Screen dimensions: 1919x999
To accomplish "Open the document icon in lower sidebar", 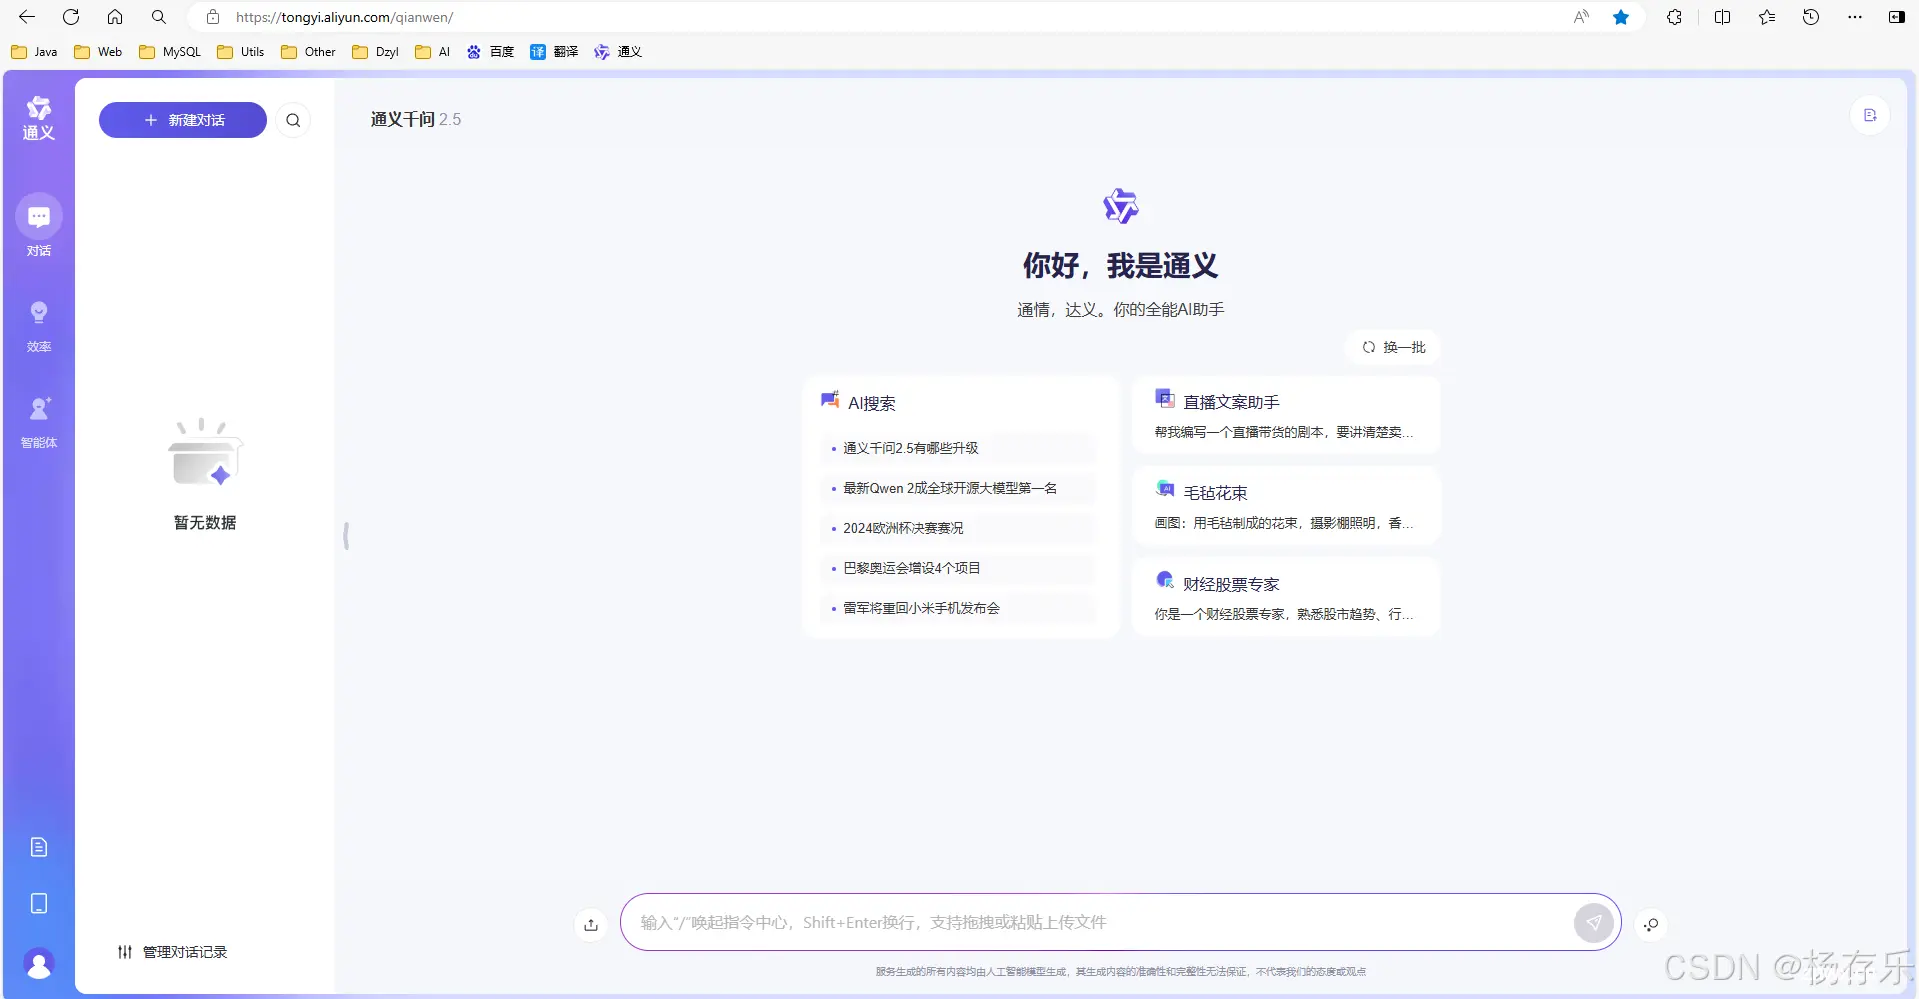I will pyautogui.click(x=39, y=847).
